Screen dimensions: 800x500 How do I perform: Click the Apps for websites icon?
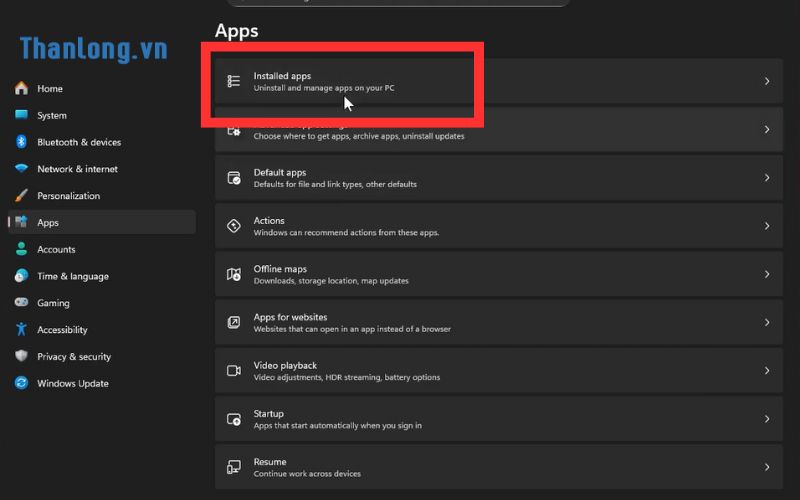(x=234, y=322)
